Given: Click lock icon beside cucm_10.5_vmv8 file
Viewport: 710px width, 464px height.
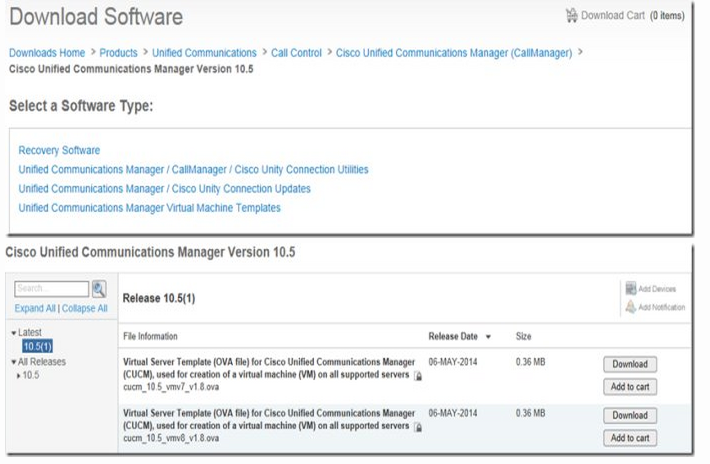Looking at the screenshot, I should 418,427.
